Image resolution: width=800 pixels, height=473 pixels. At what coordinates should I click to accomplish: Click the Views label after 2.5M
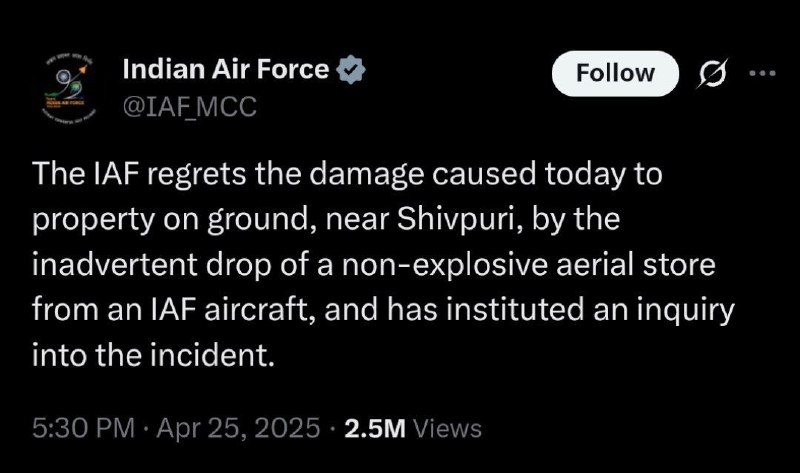point(447,429)
